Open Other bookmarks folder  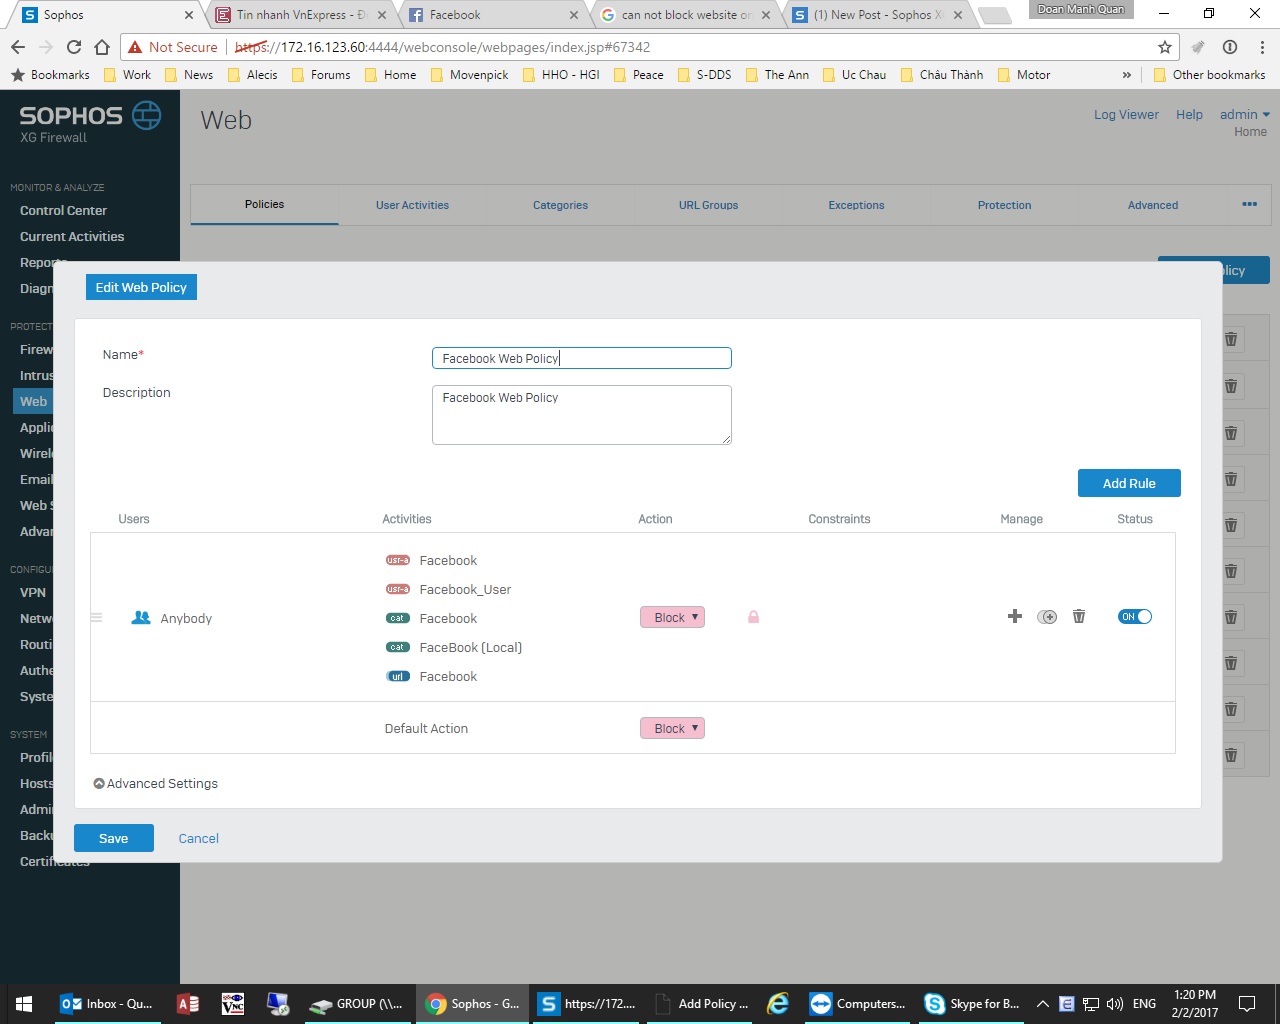click(1210, 75)
